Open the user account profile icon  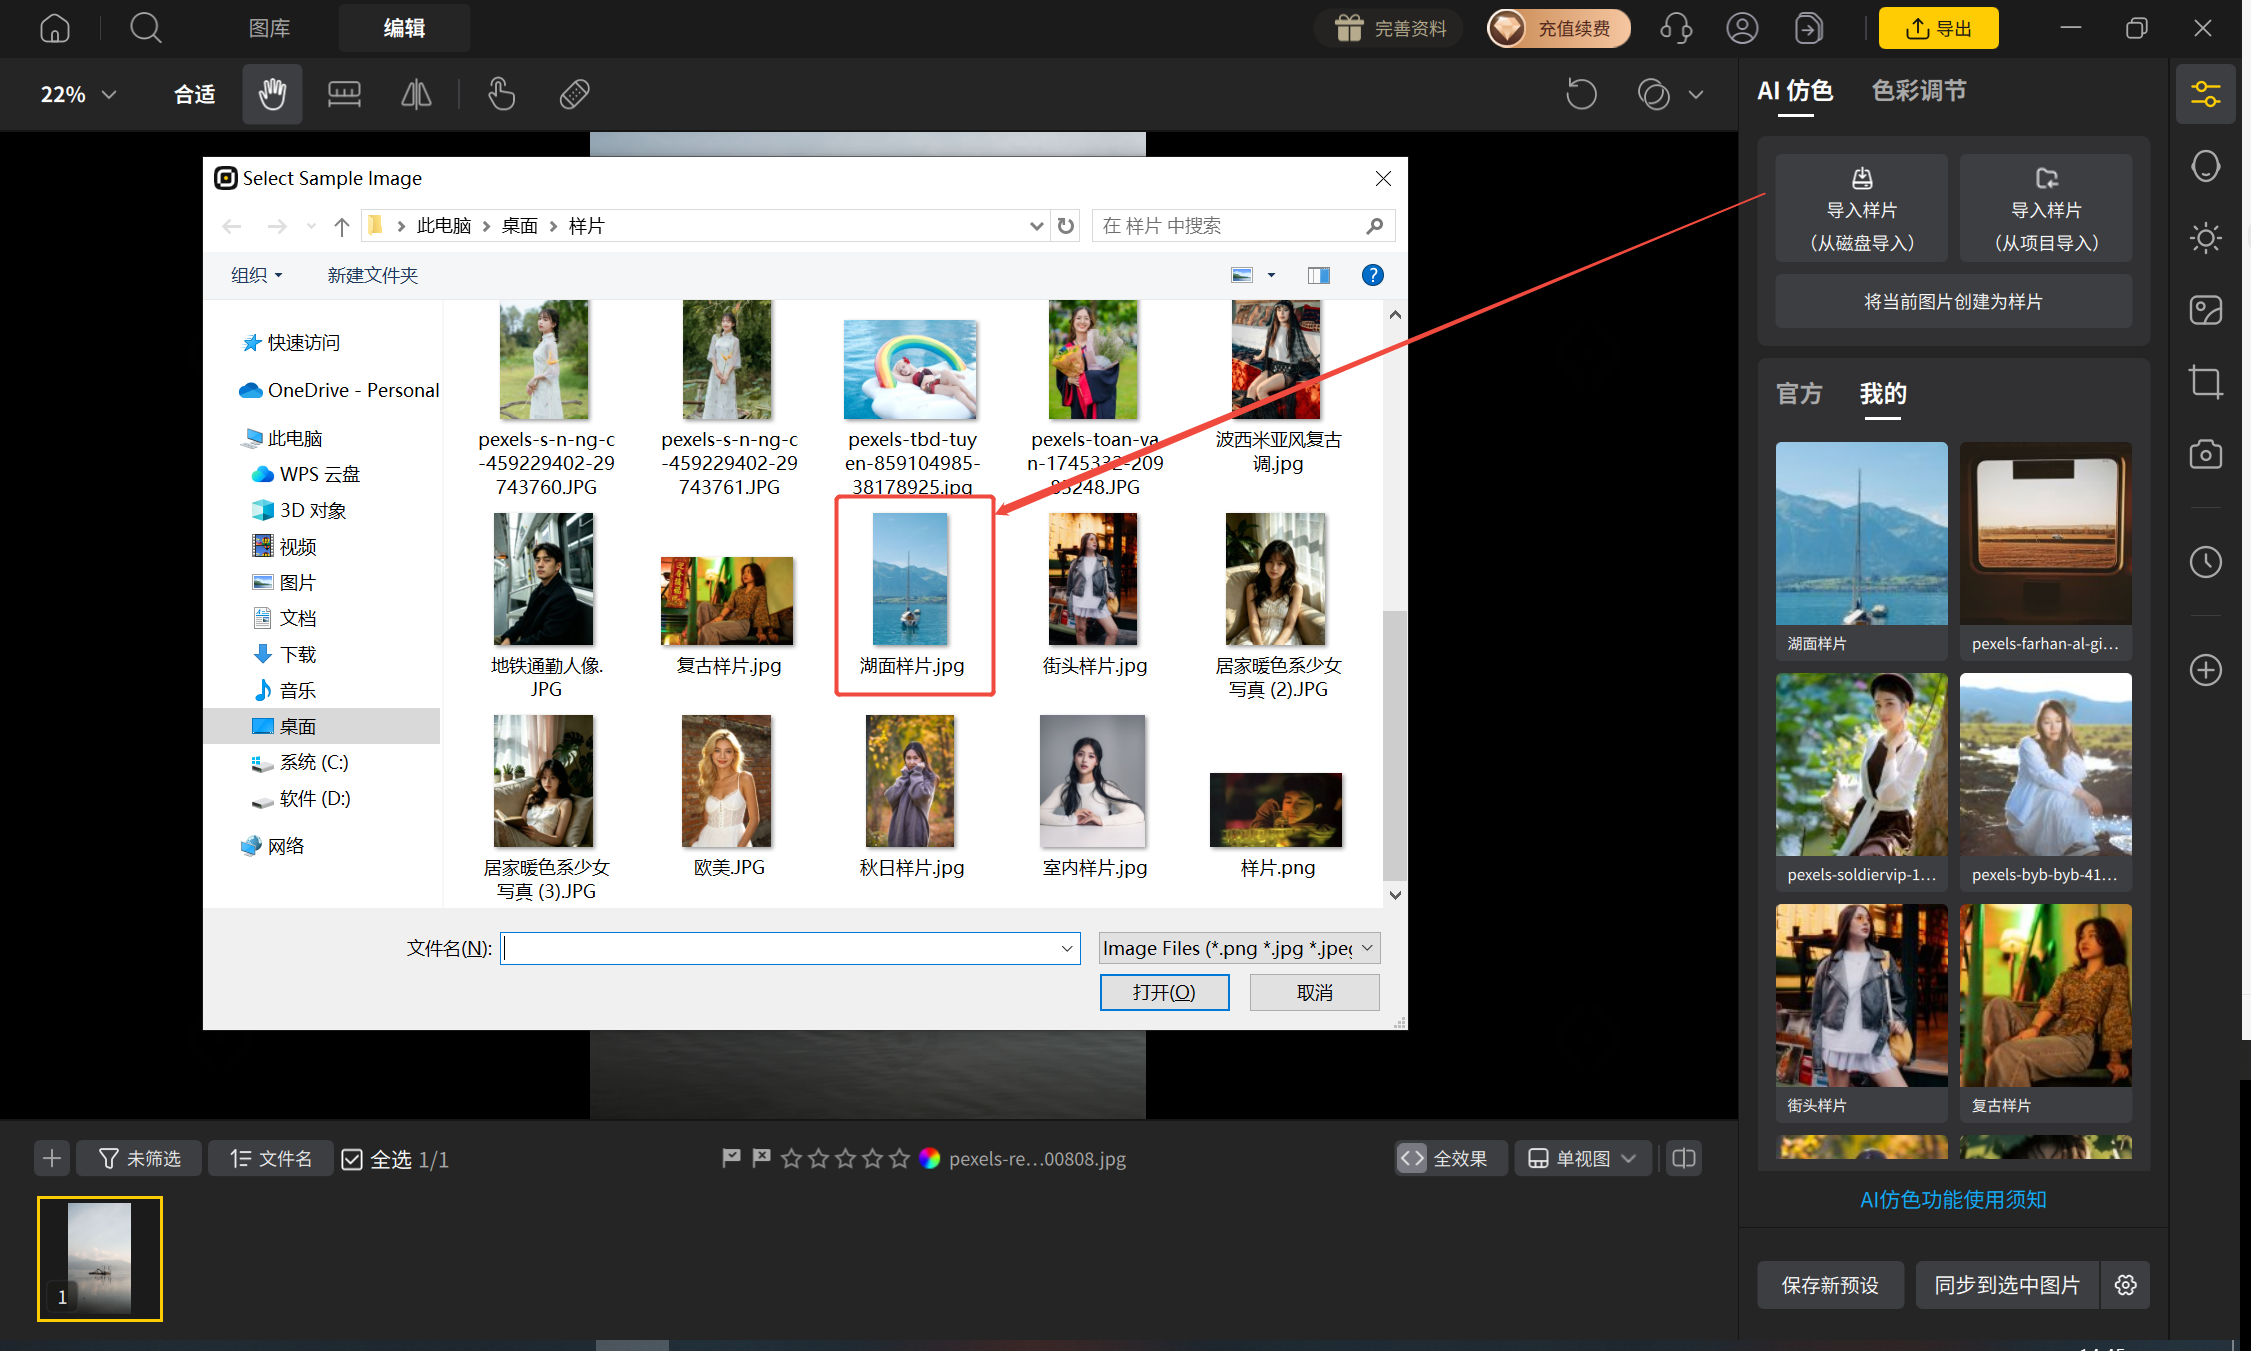click(1742, 28)
